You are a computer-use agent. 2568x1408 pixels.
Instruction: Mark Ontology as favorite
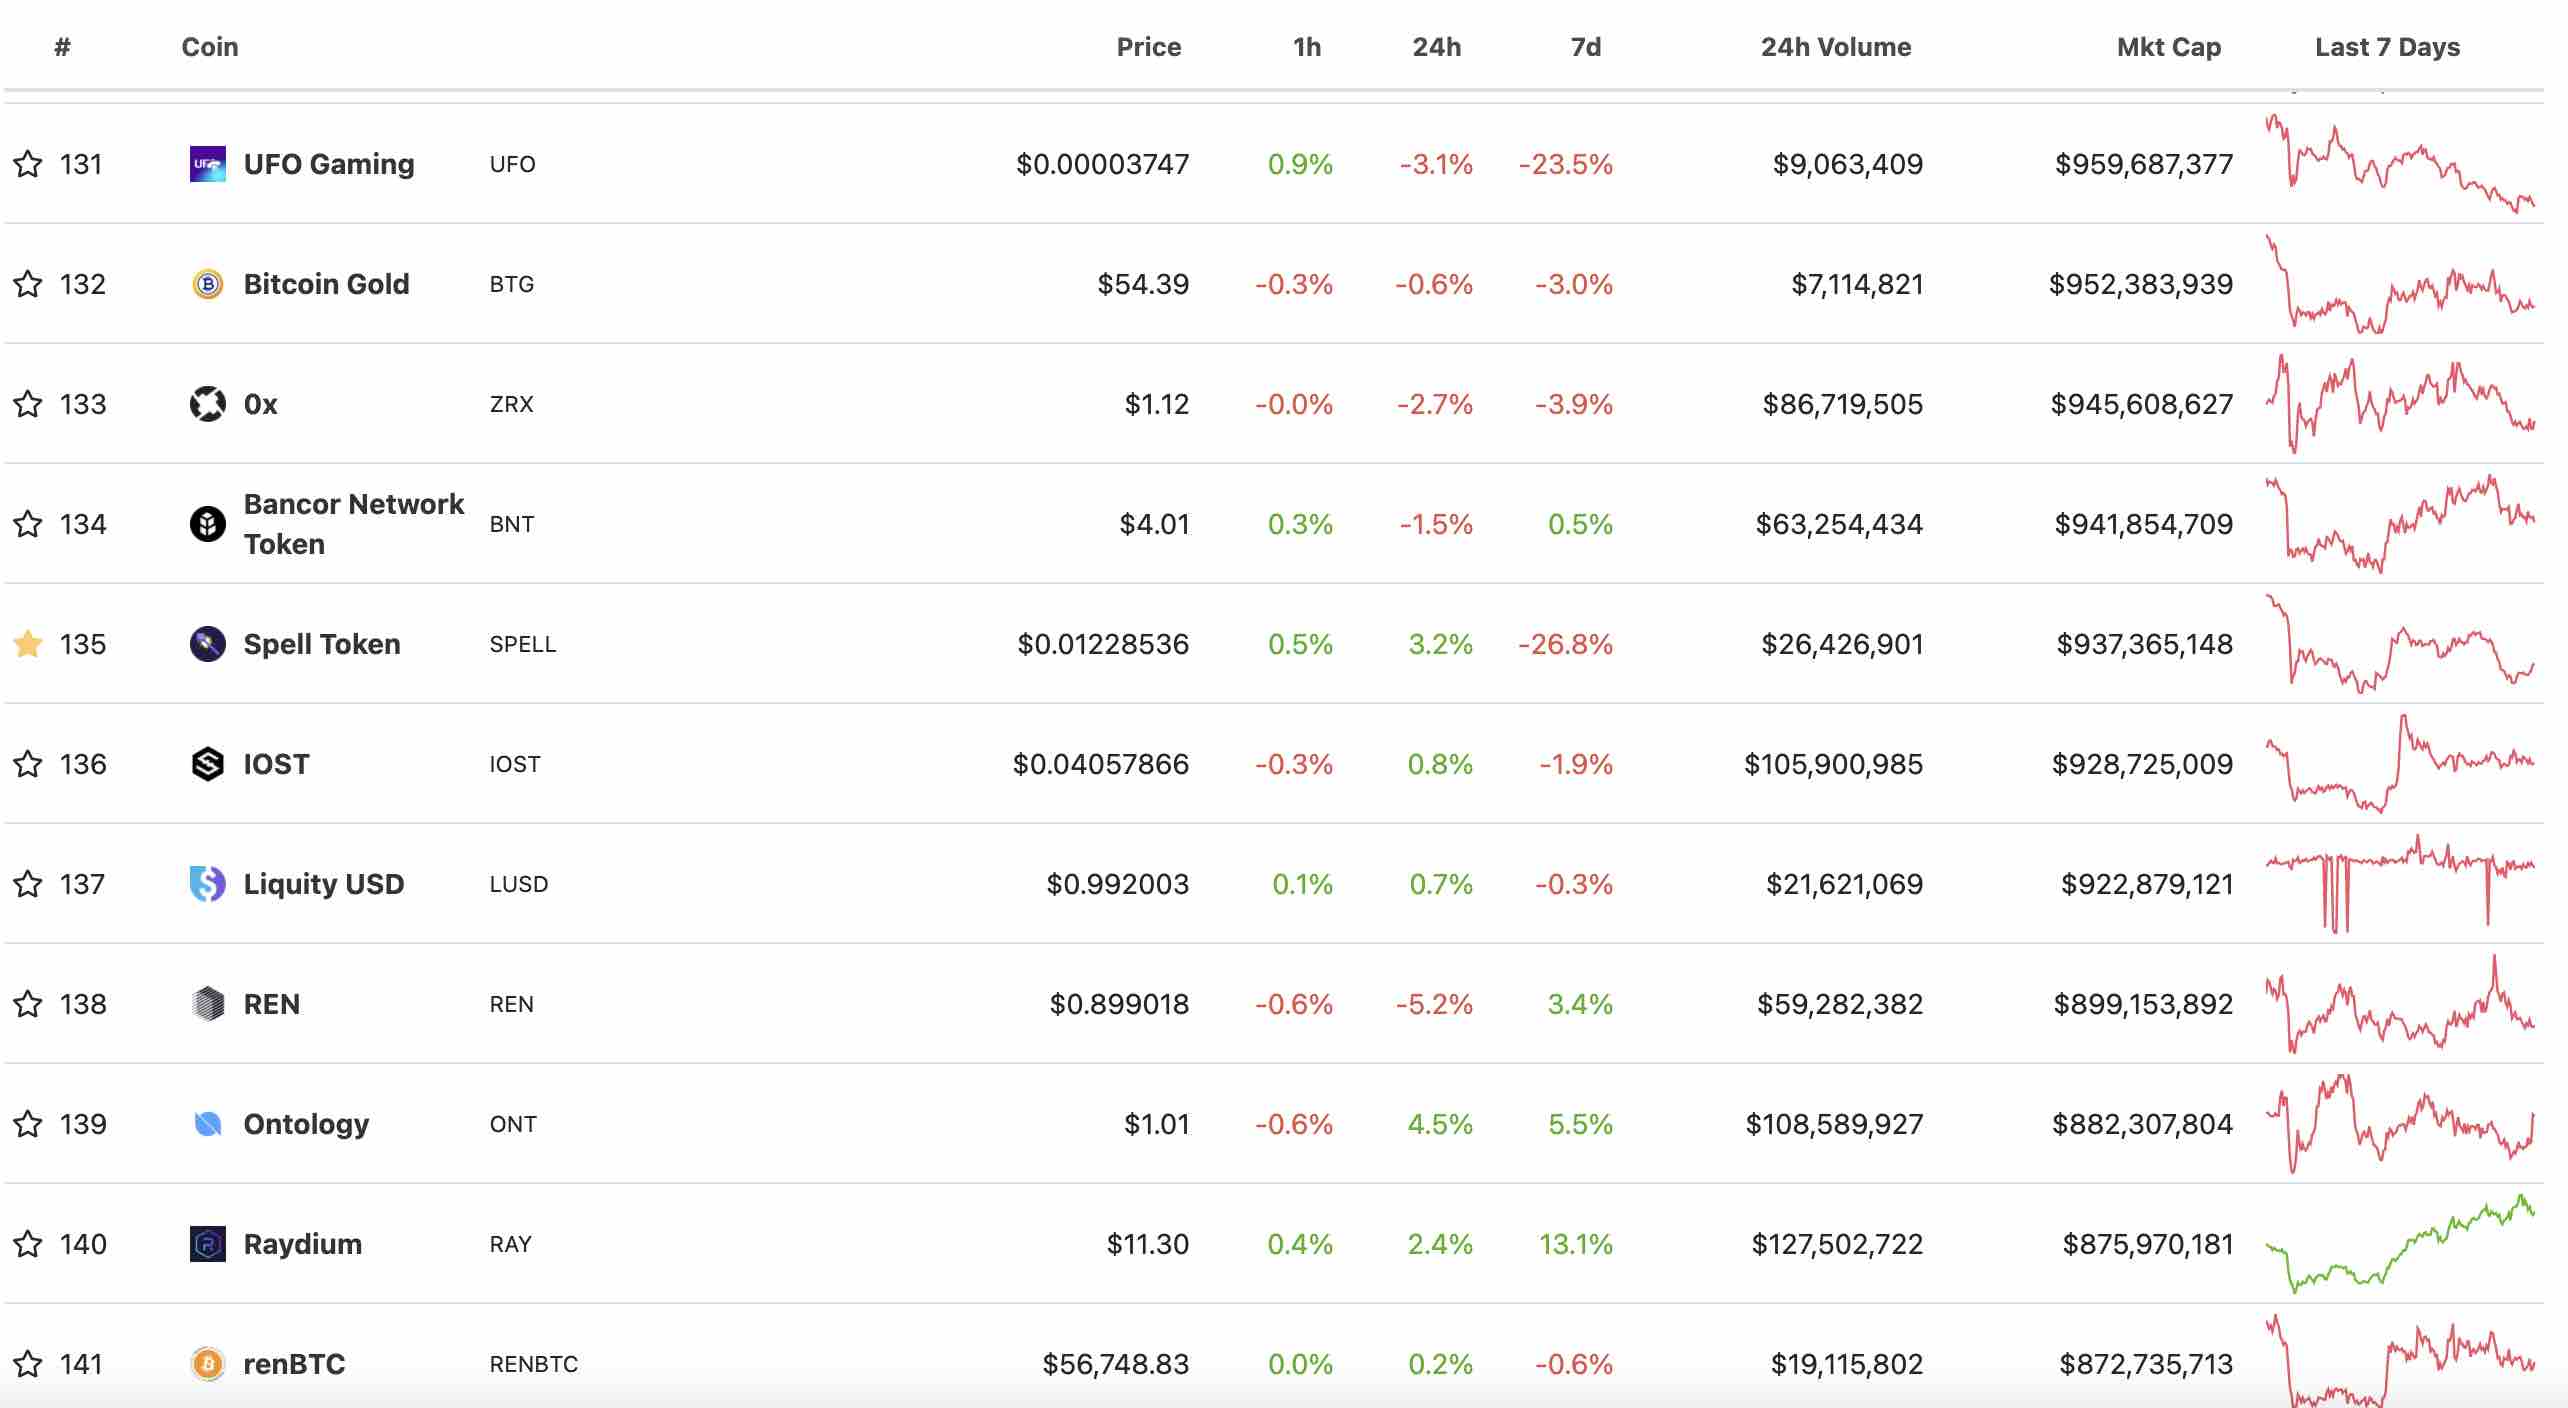click(28, 1124)
